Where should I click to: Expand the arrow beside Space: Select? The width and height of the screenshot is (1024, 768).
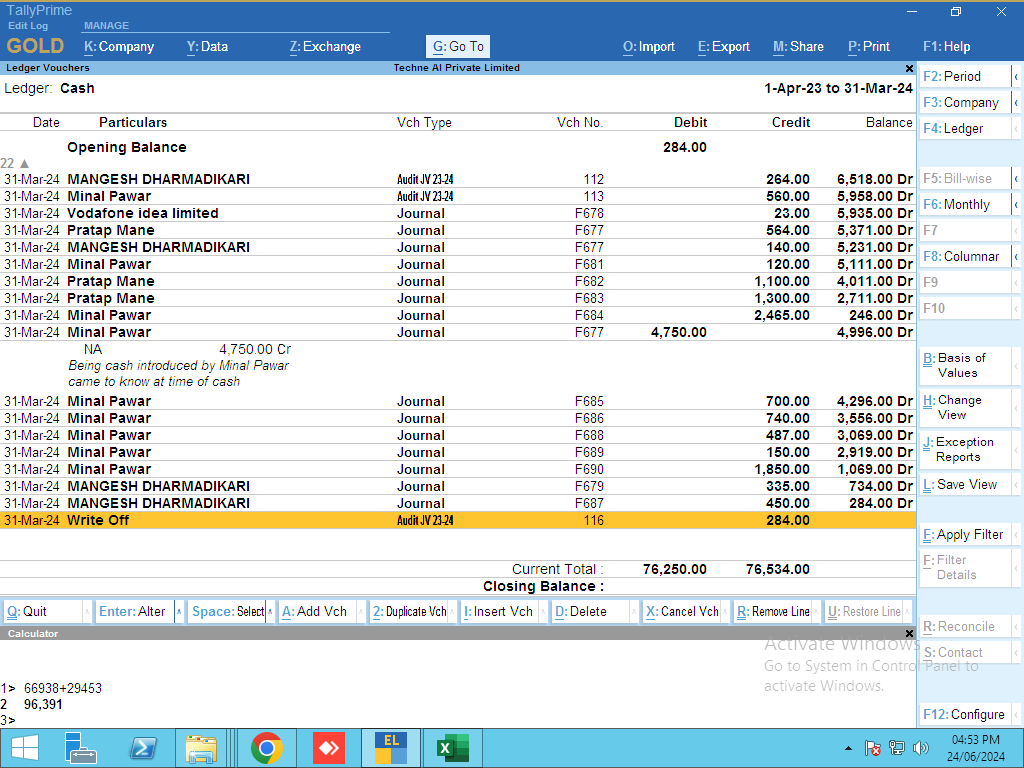[270, 612]
